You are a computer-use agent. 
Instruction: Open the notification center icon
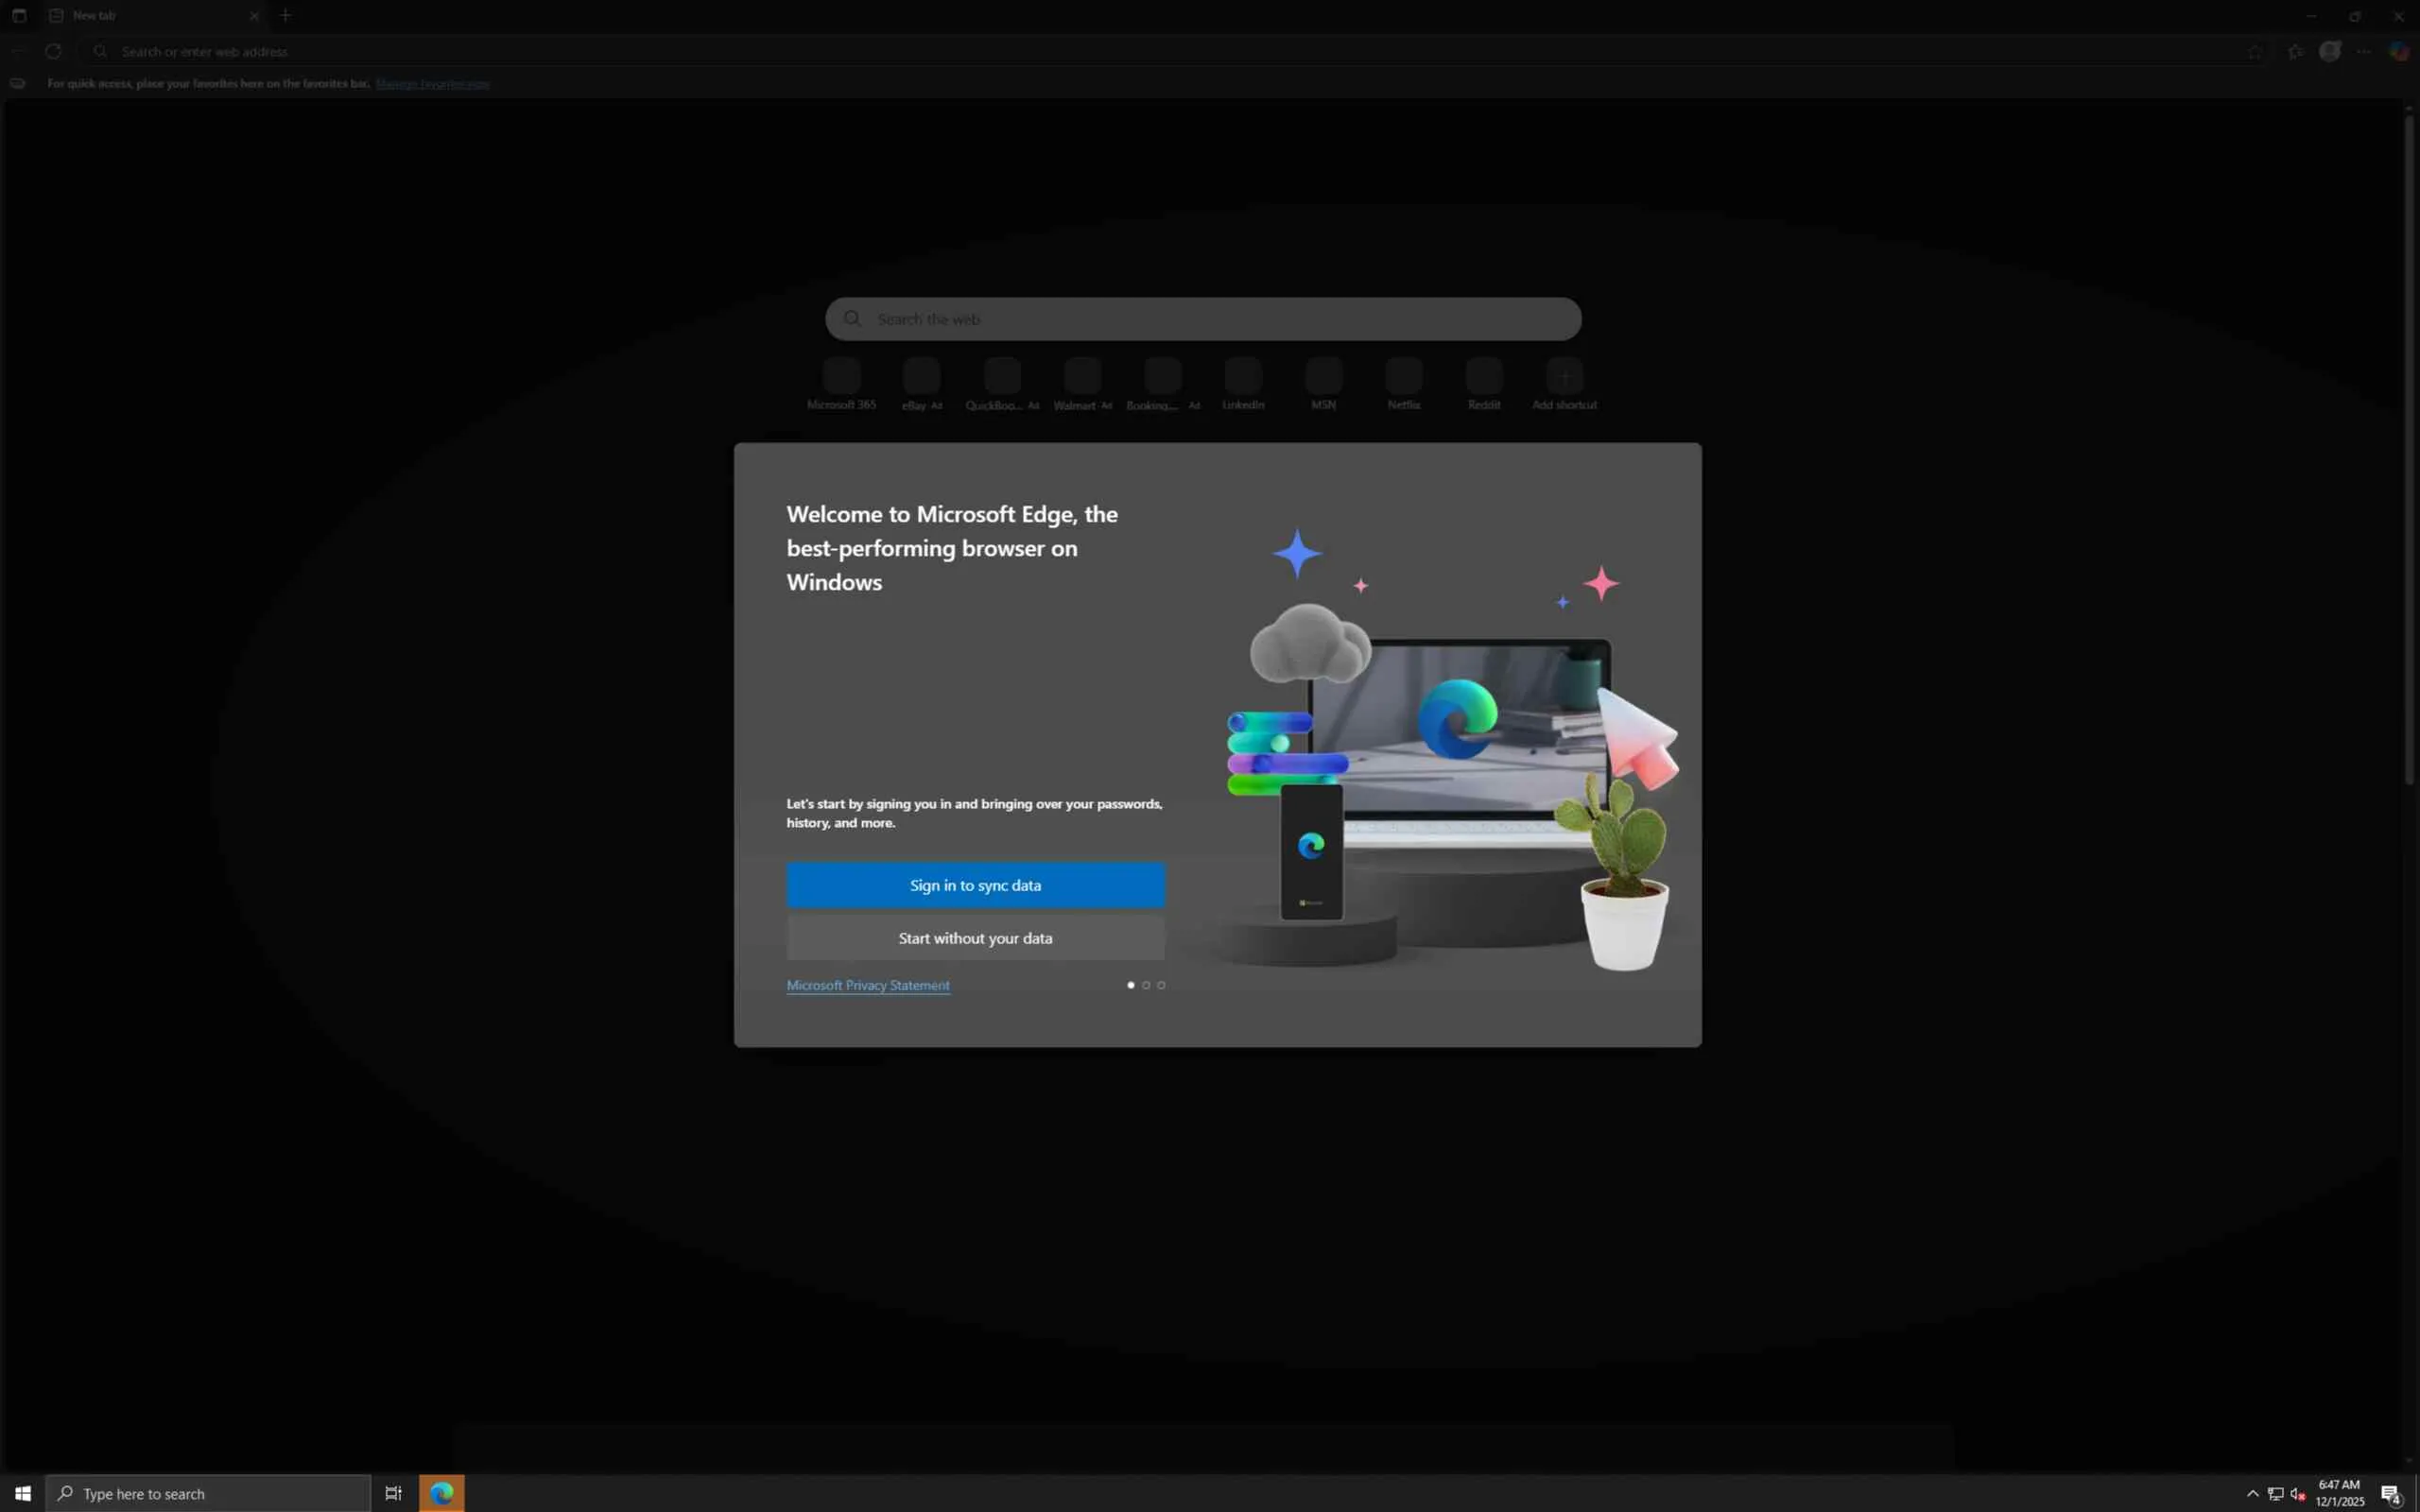coord(2391,1494)
